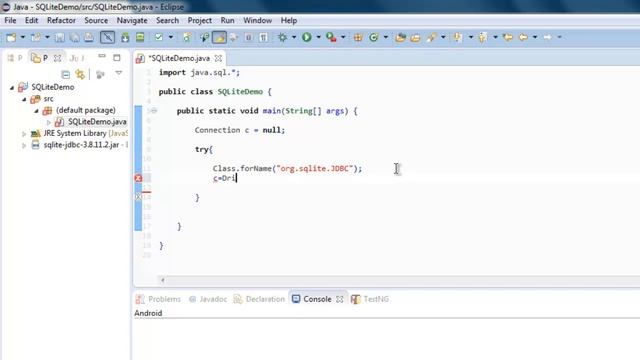Click the Run with red toolbox icon

point(331,38)
